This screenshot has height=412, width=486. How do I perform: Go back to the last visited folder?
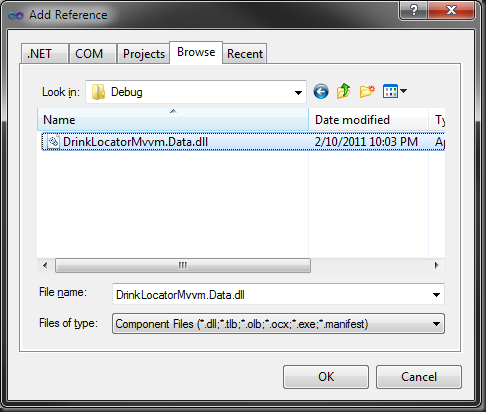click(x=321, y=91)
